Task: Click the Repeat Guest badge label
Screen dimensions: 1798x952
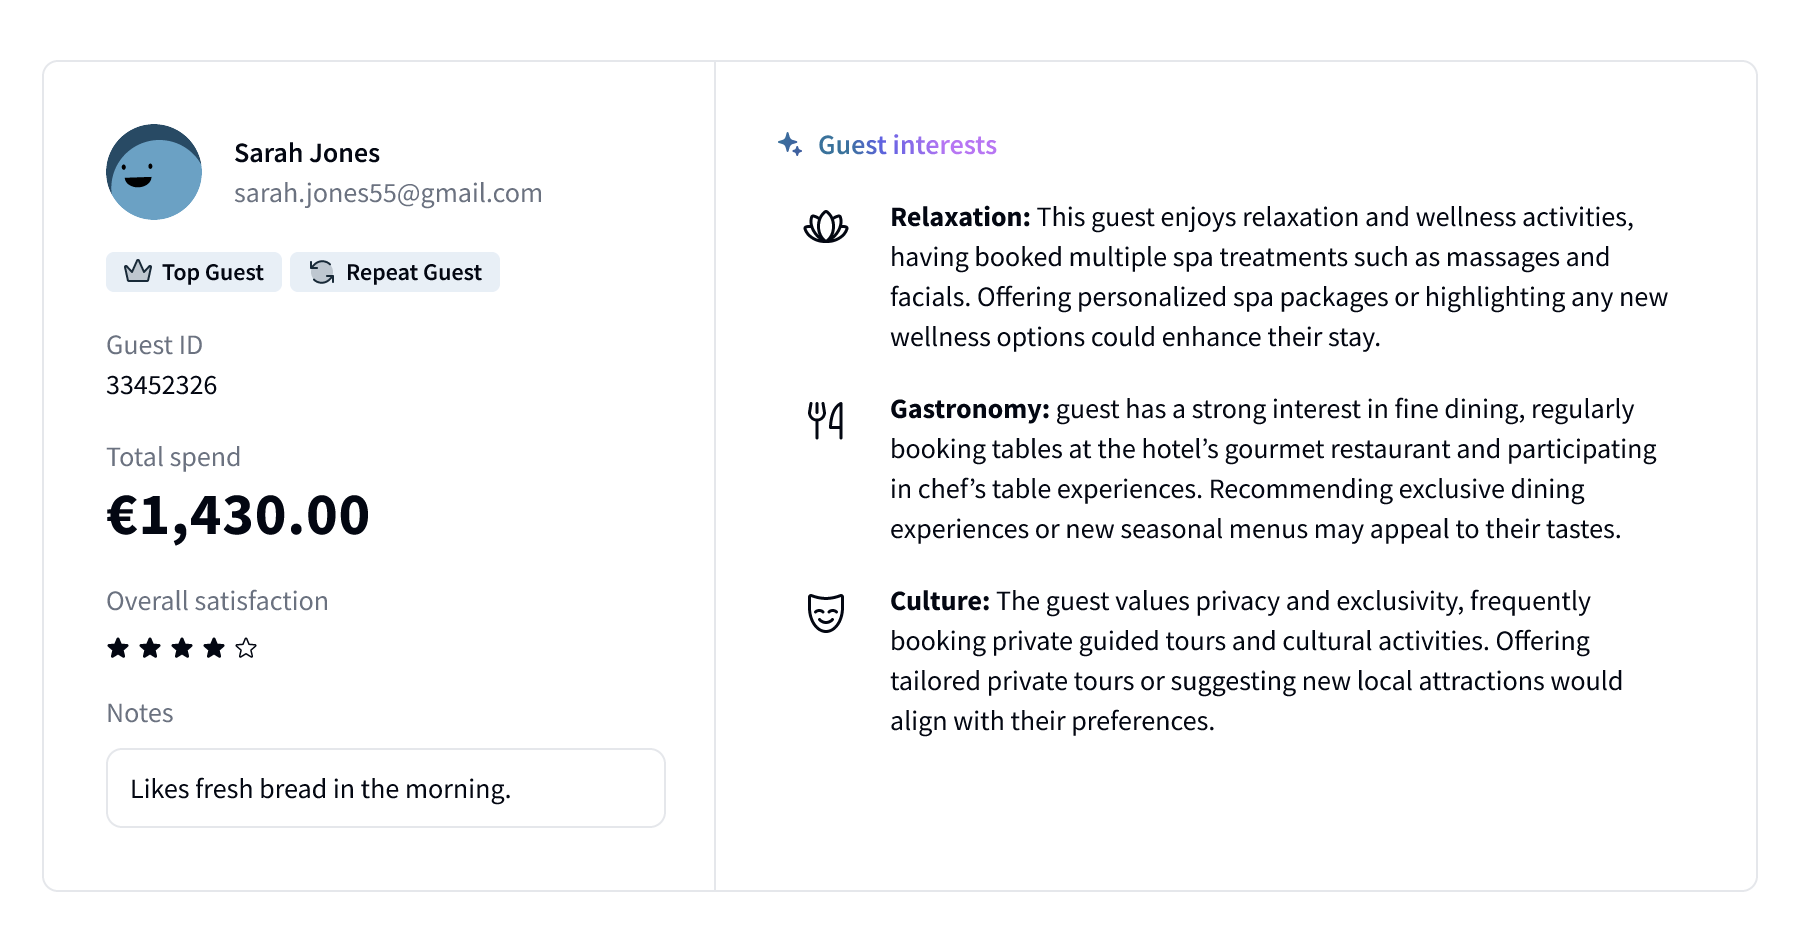Action: pyautogui.click(x=414, y=272)
